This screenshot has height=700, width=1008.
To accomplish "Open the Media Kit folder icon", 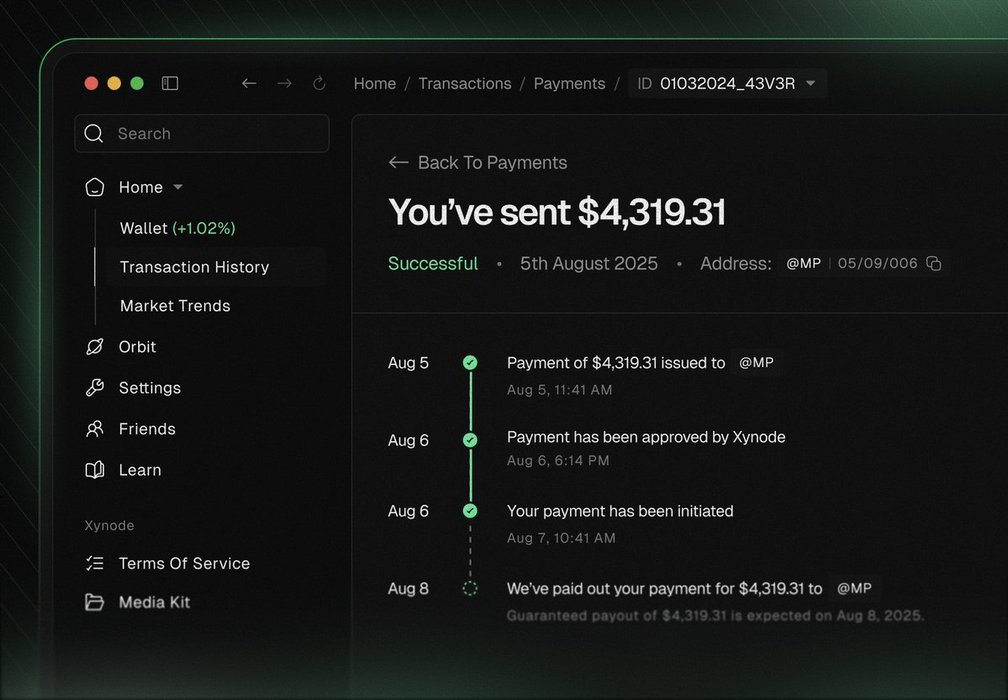I will coord(94,602).
